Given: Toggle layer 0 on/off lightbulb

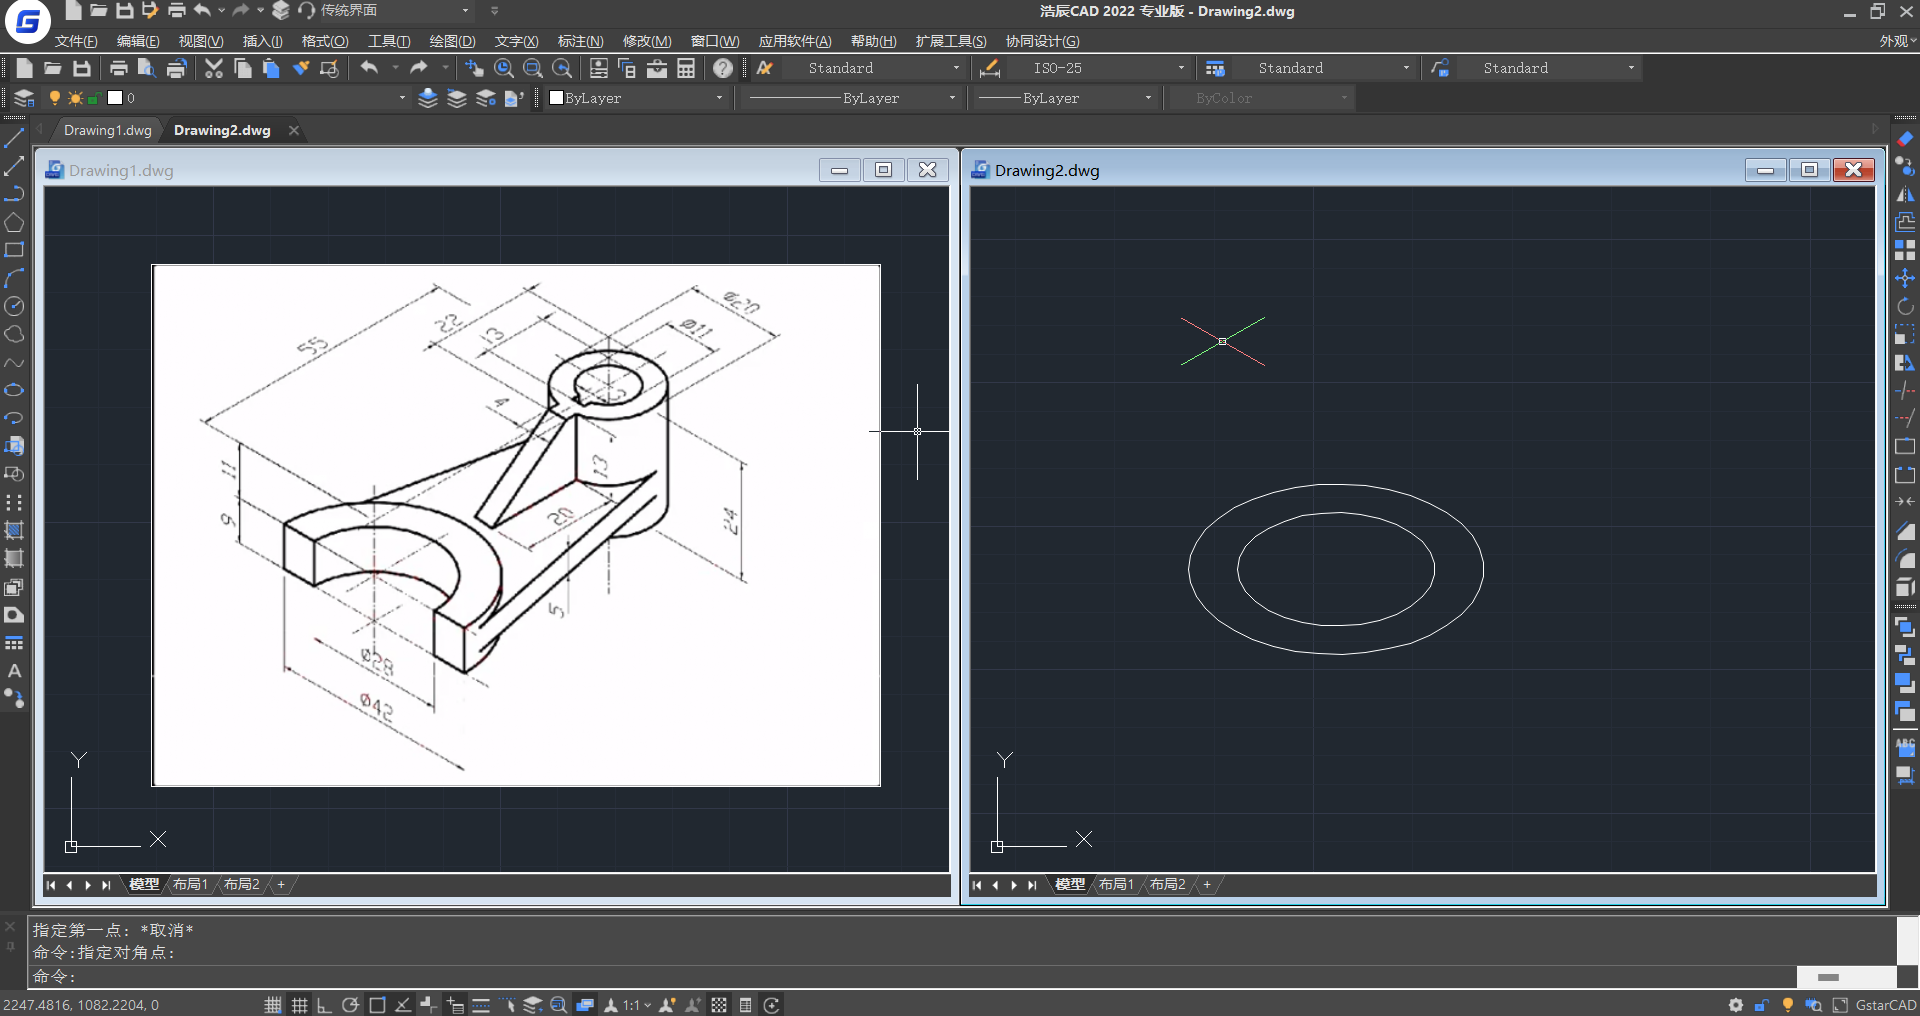Looking at the screenshot, I should pos(54,98).
